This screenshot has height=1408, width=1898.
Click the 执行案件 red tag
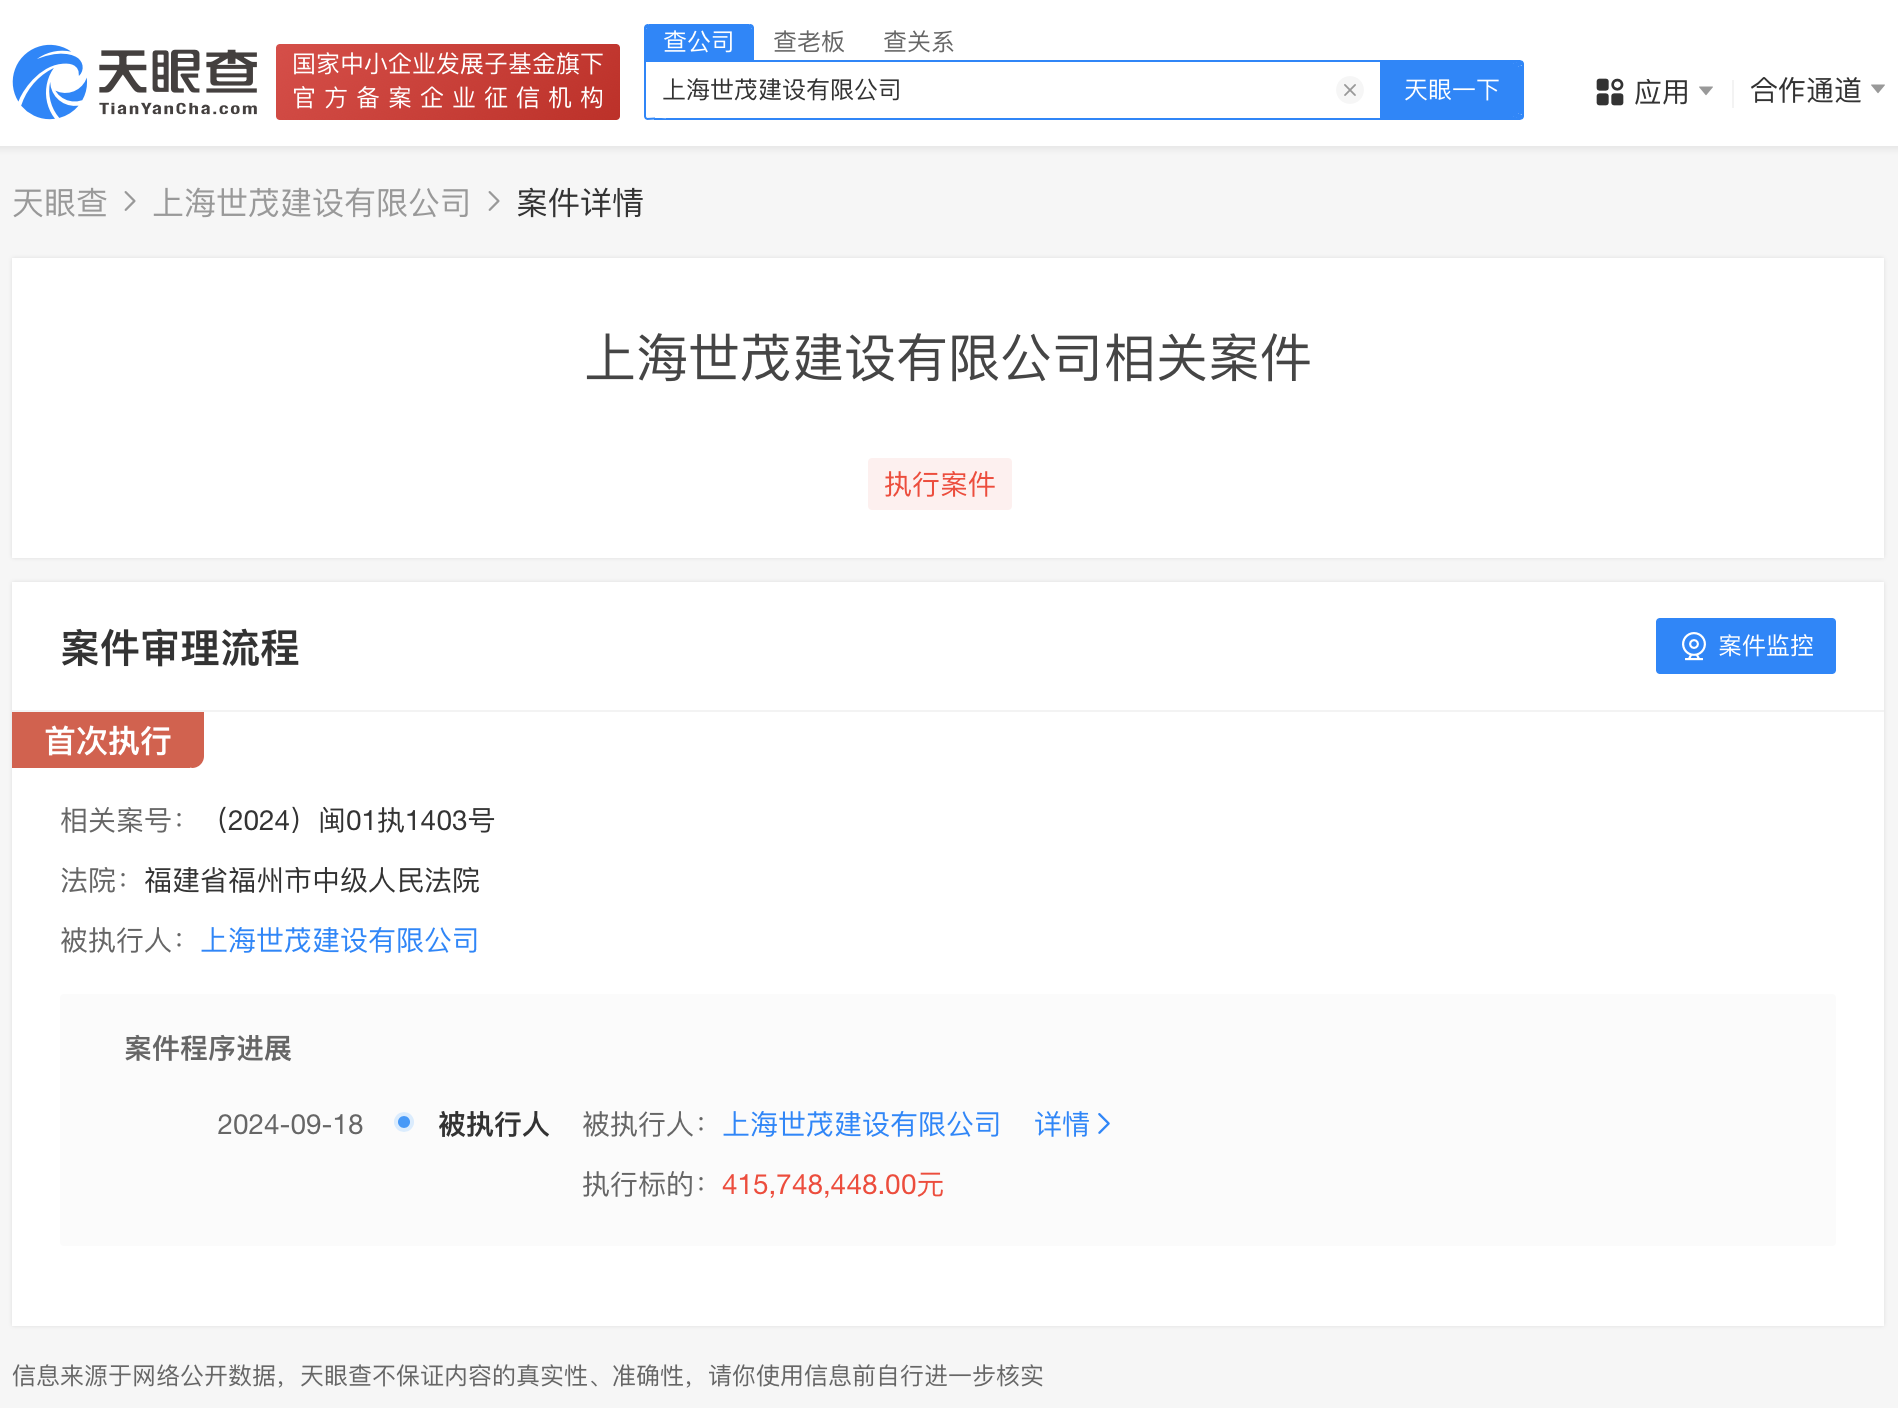tap(939, 483)
